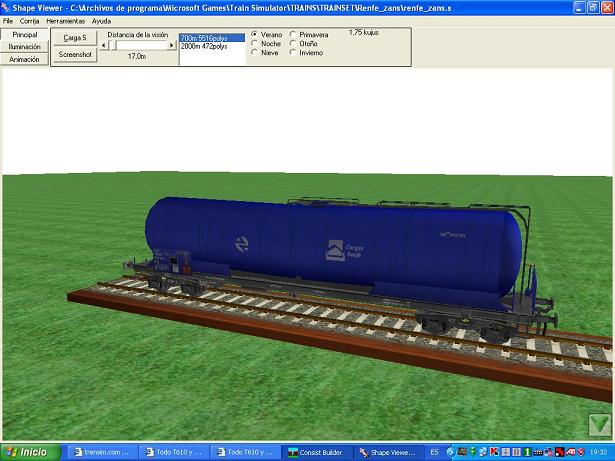Click the left arrow of vision distance slider
The width and height of the screenshot is (615, 461).
click(x=102, y=45)
